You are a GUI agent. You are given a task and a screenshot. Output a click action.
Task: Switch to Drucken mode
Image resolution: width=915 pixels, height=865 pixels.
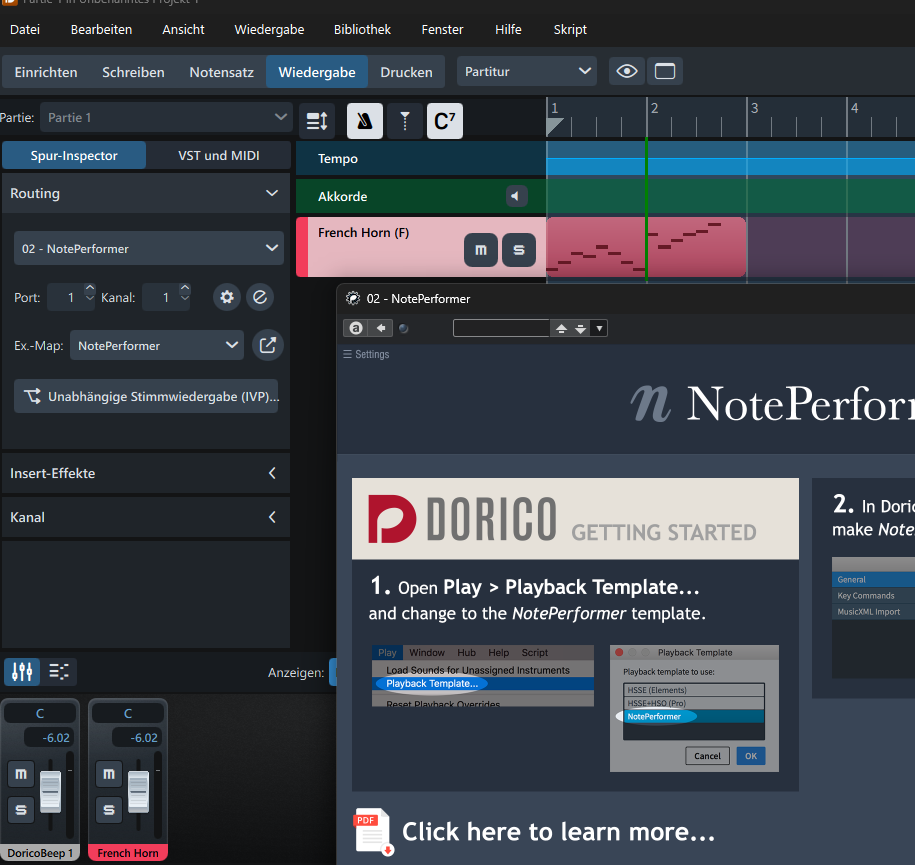[x=407, y=72]
